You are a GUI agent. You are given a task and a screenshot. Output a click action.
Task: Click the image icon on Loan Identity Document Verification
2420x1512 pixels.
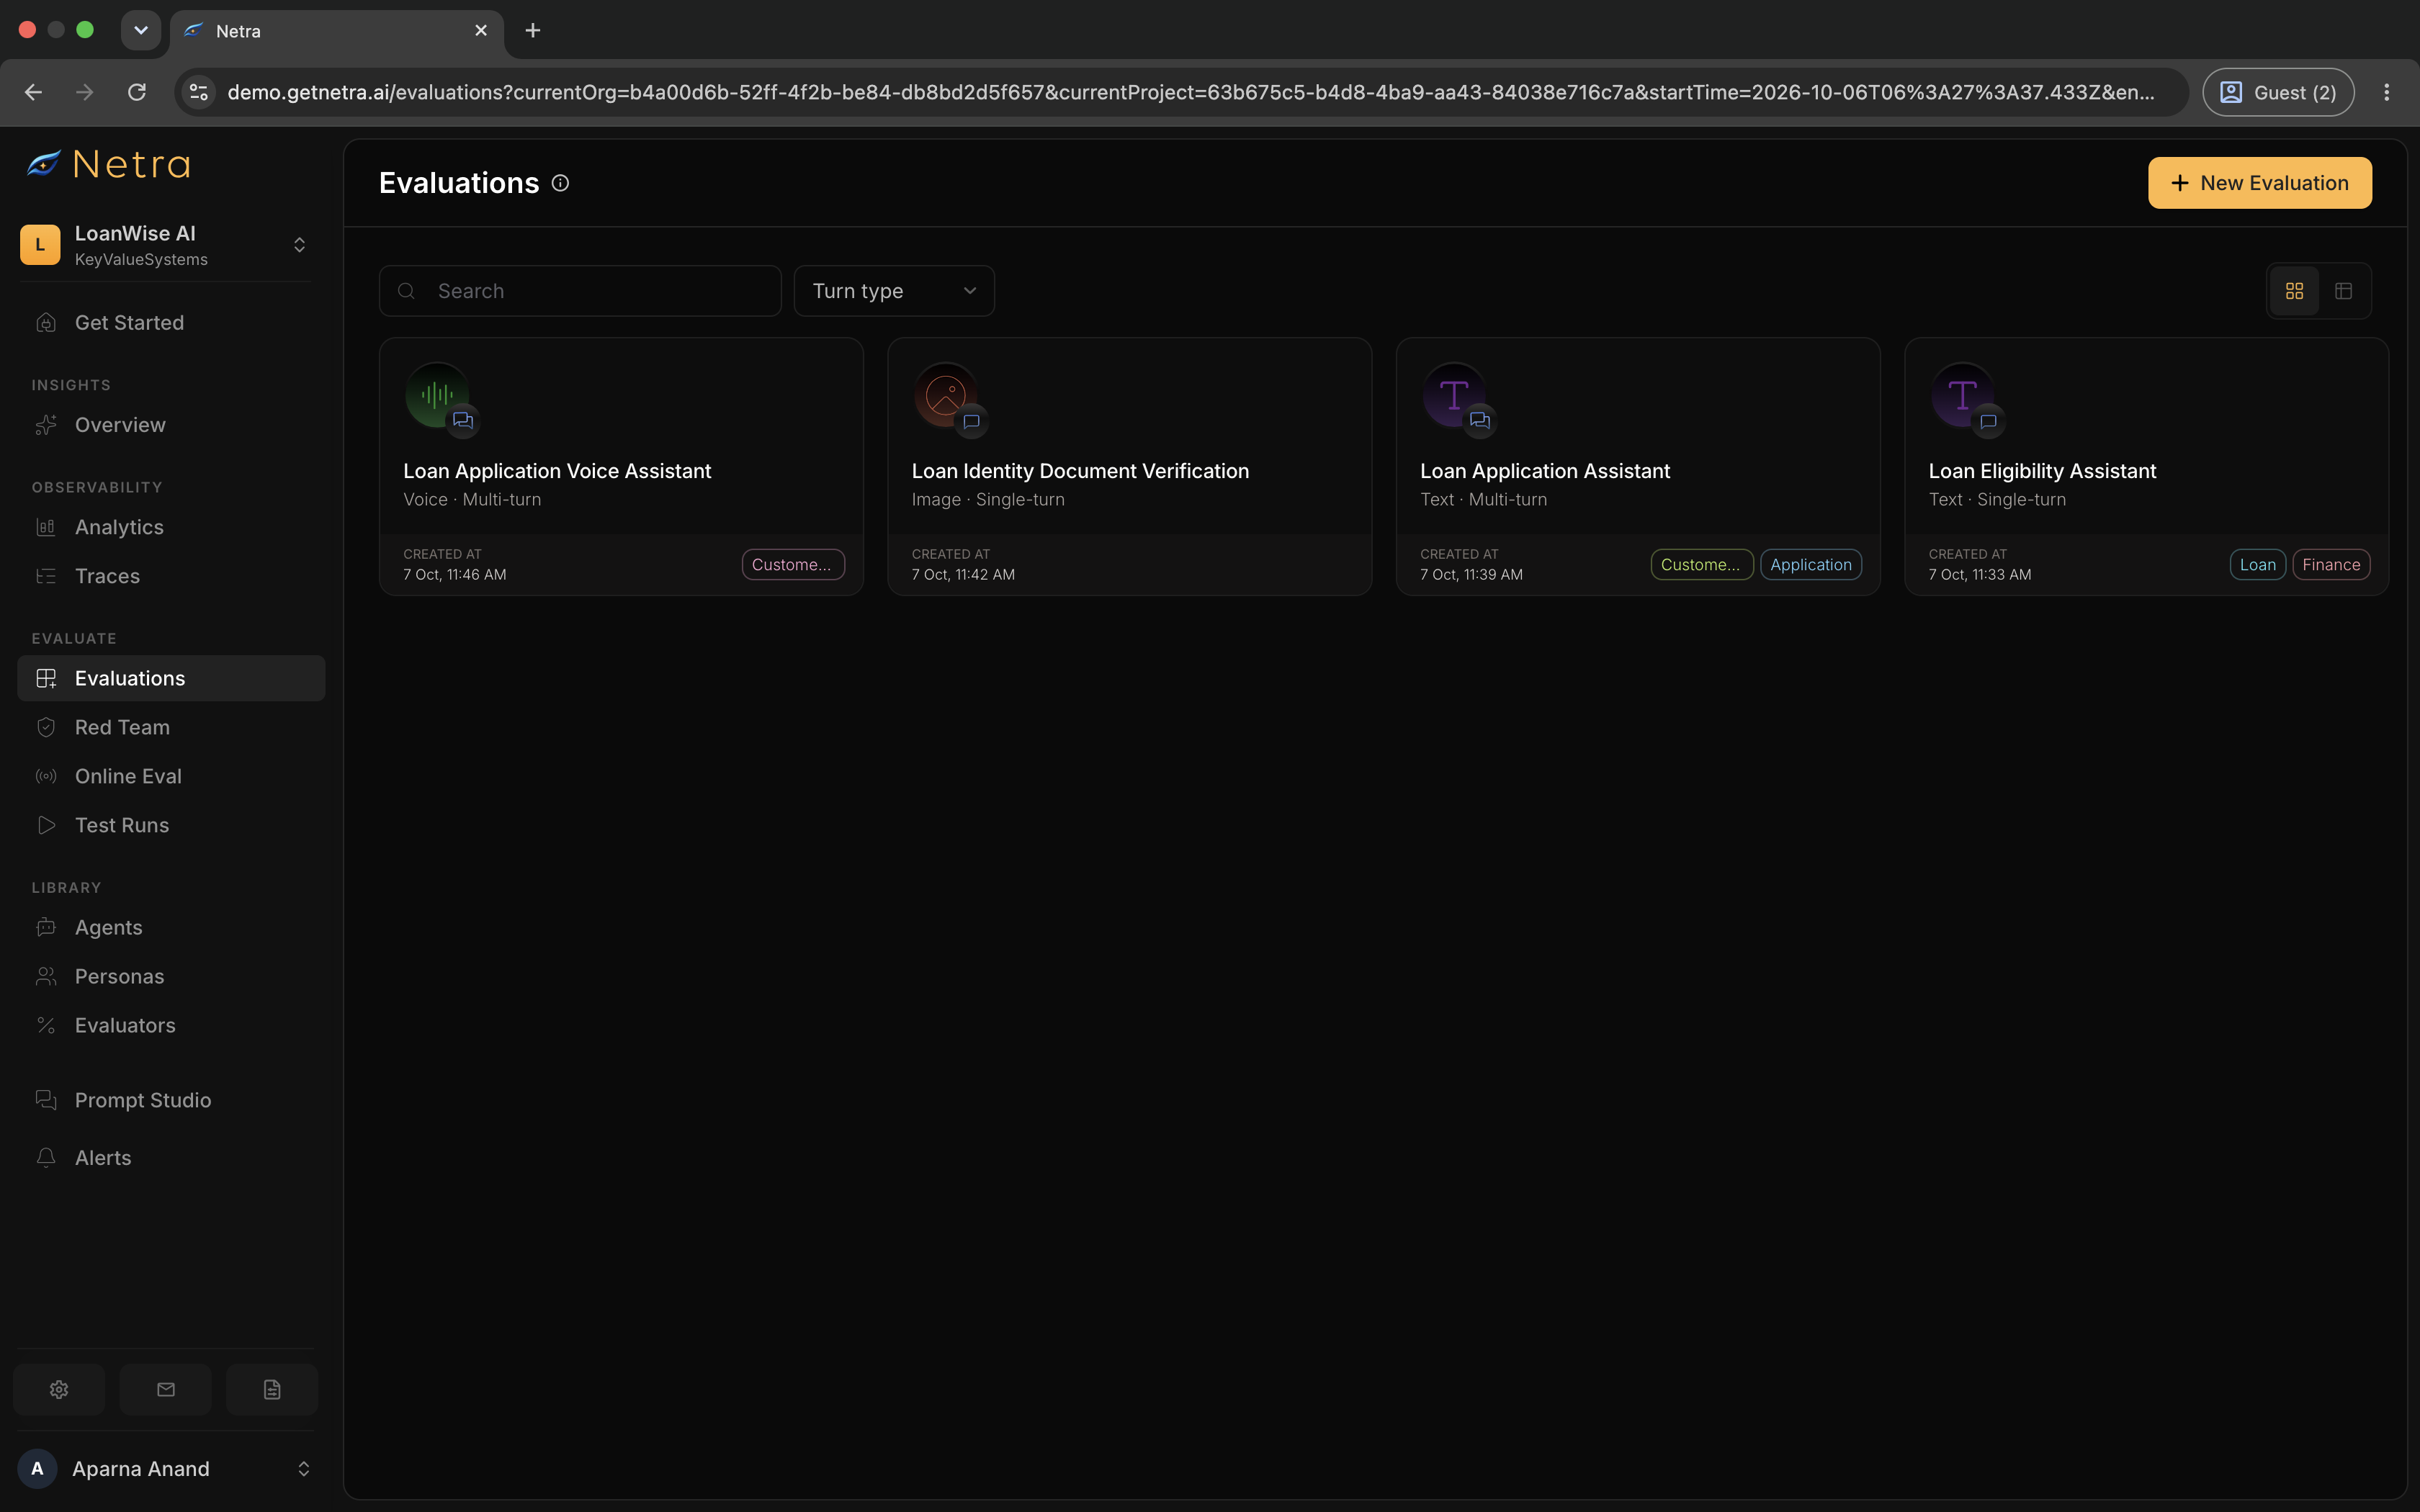(945, 394)
